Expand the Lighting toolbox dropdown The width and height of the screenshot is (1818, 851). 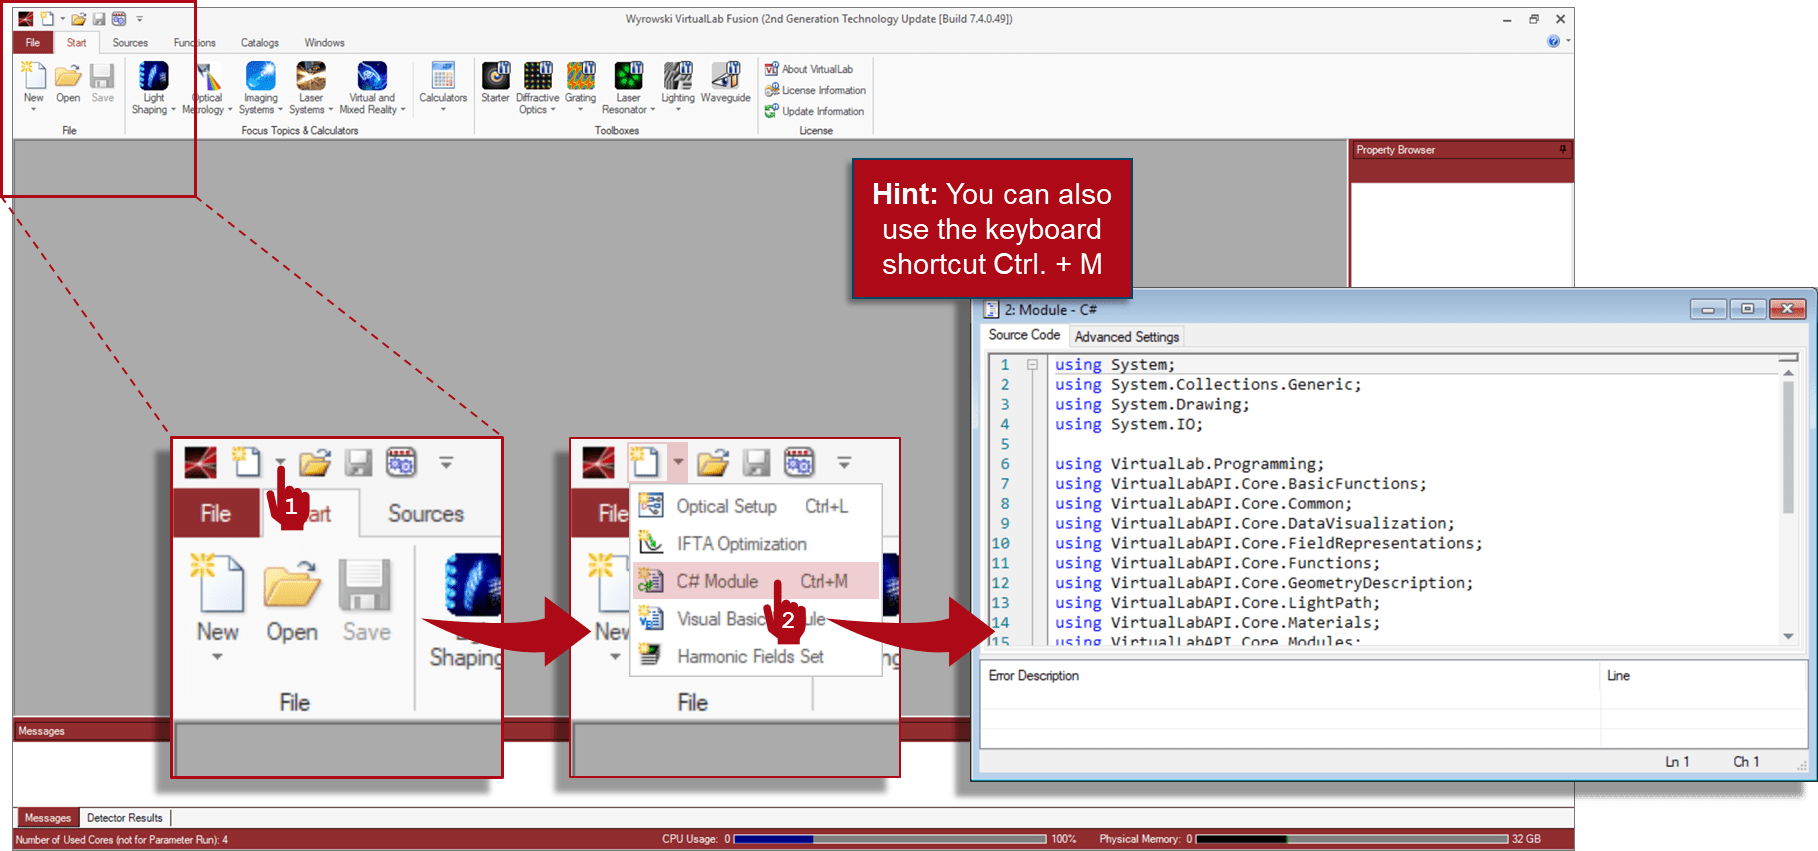[x=678, y=108]
